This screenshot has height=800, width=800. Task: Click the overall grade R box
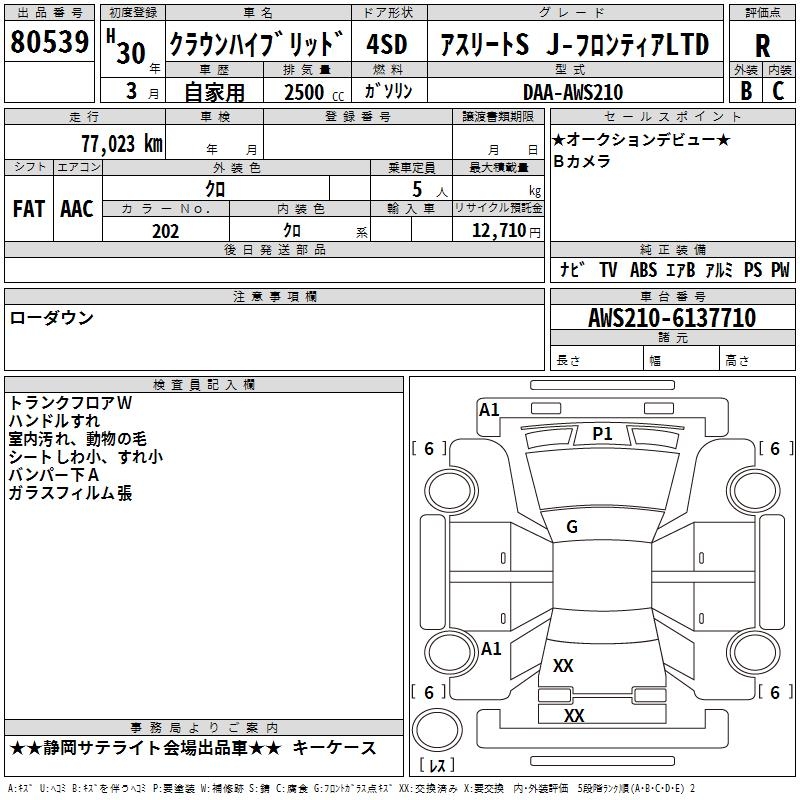762,44
